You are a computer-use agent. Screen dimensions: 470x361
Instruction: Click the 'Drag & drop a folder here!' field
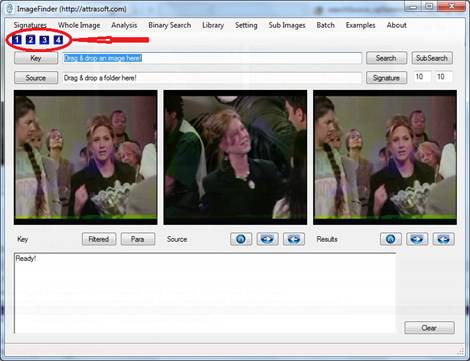[212, 78]
